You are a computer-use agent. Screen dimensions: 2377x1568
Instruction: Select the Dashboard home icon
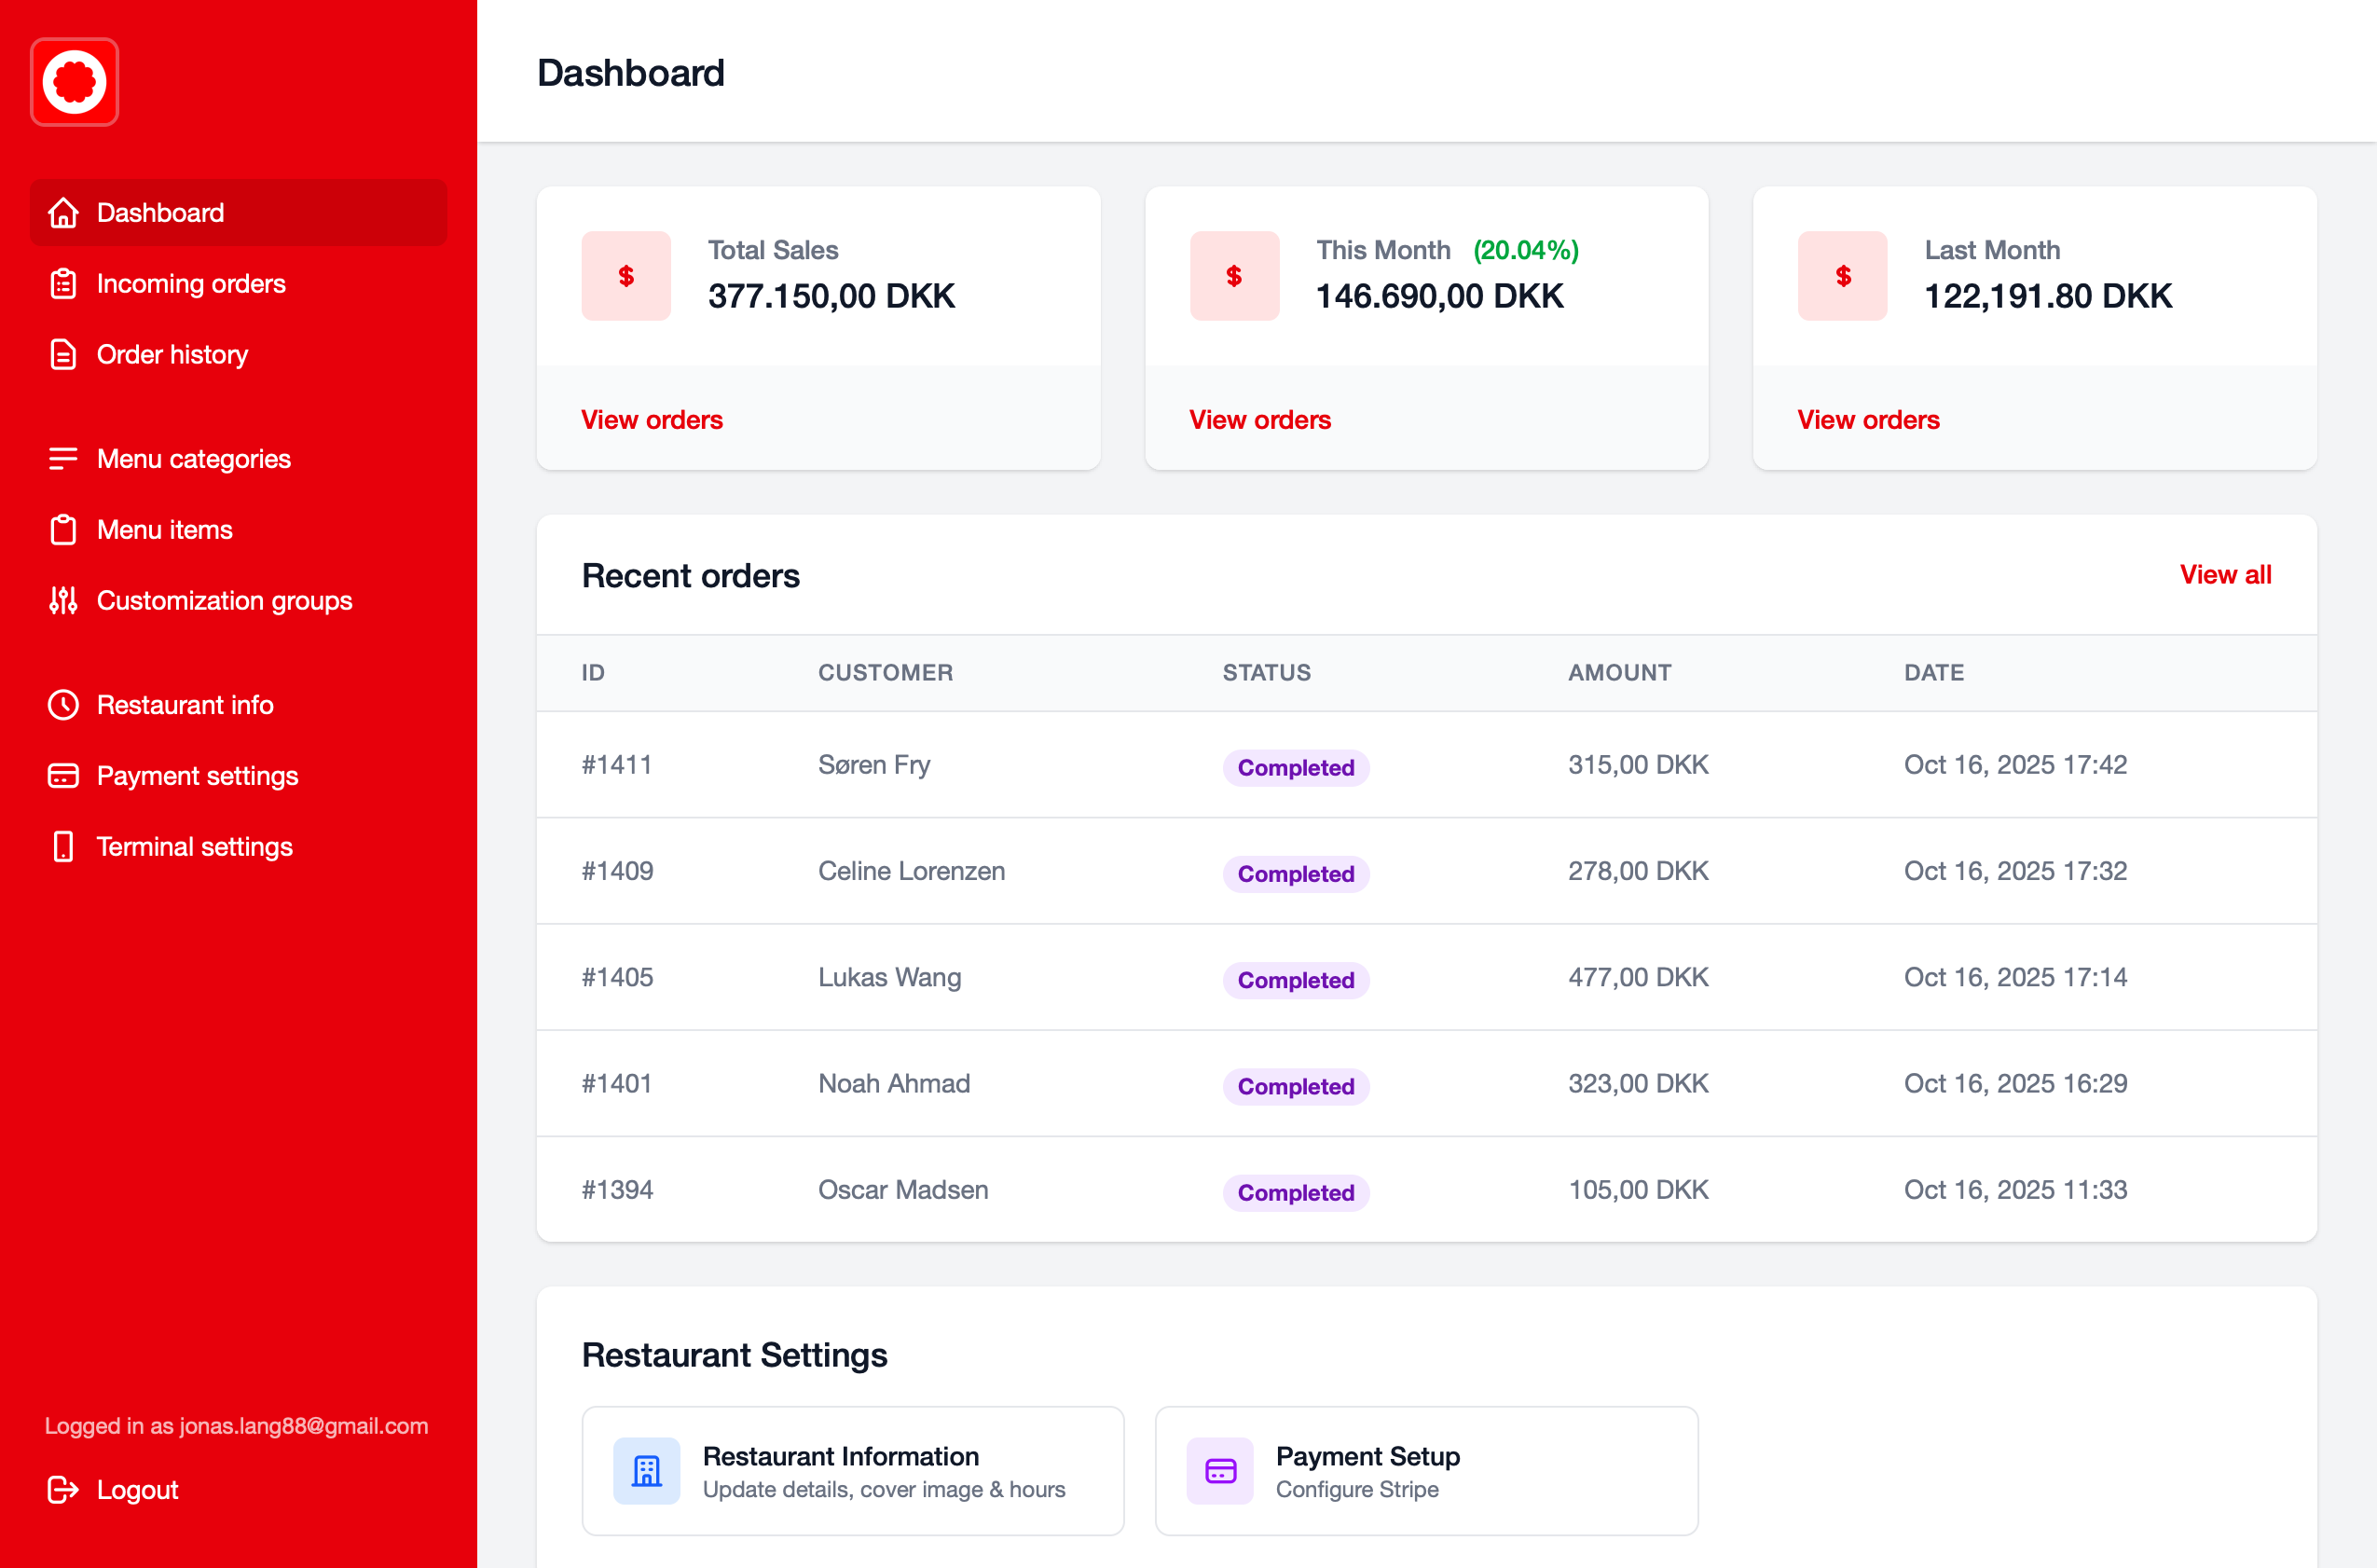(62, 213)
